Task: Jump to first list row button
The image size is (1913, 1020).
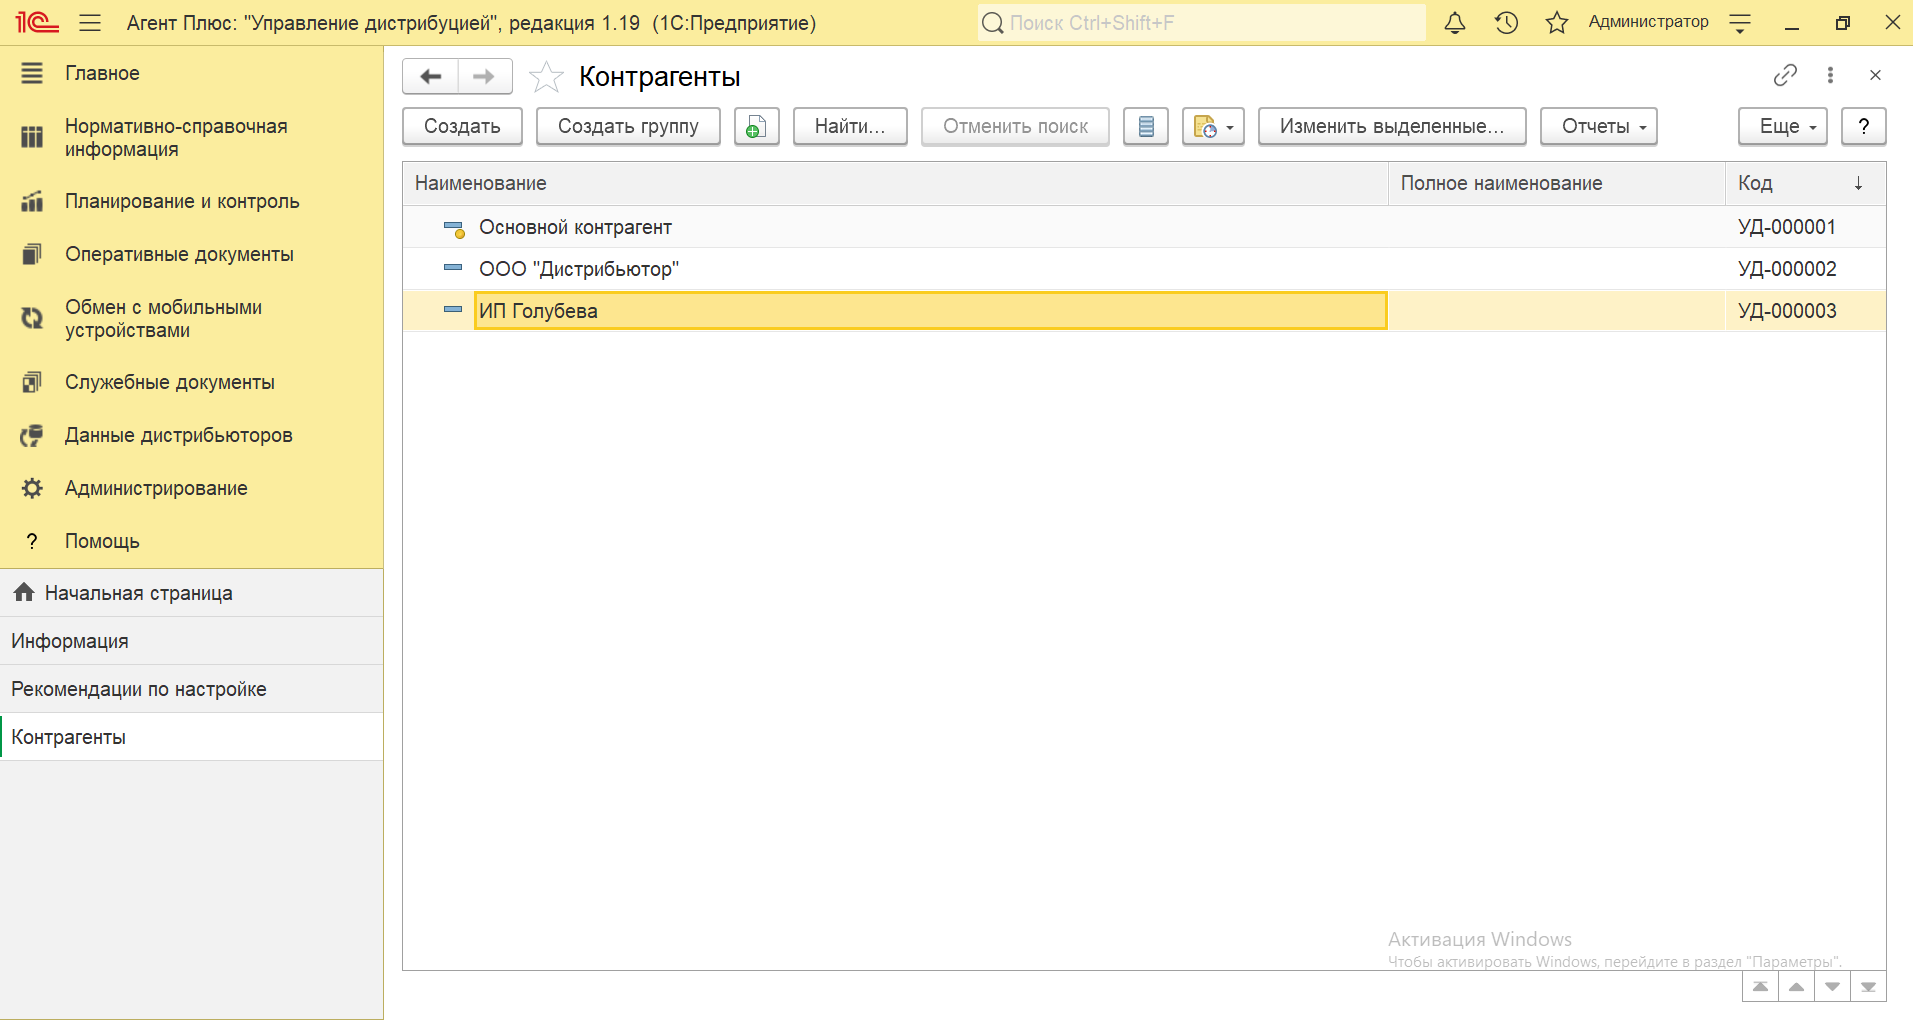Action: click(x=1760, y=986)
